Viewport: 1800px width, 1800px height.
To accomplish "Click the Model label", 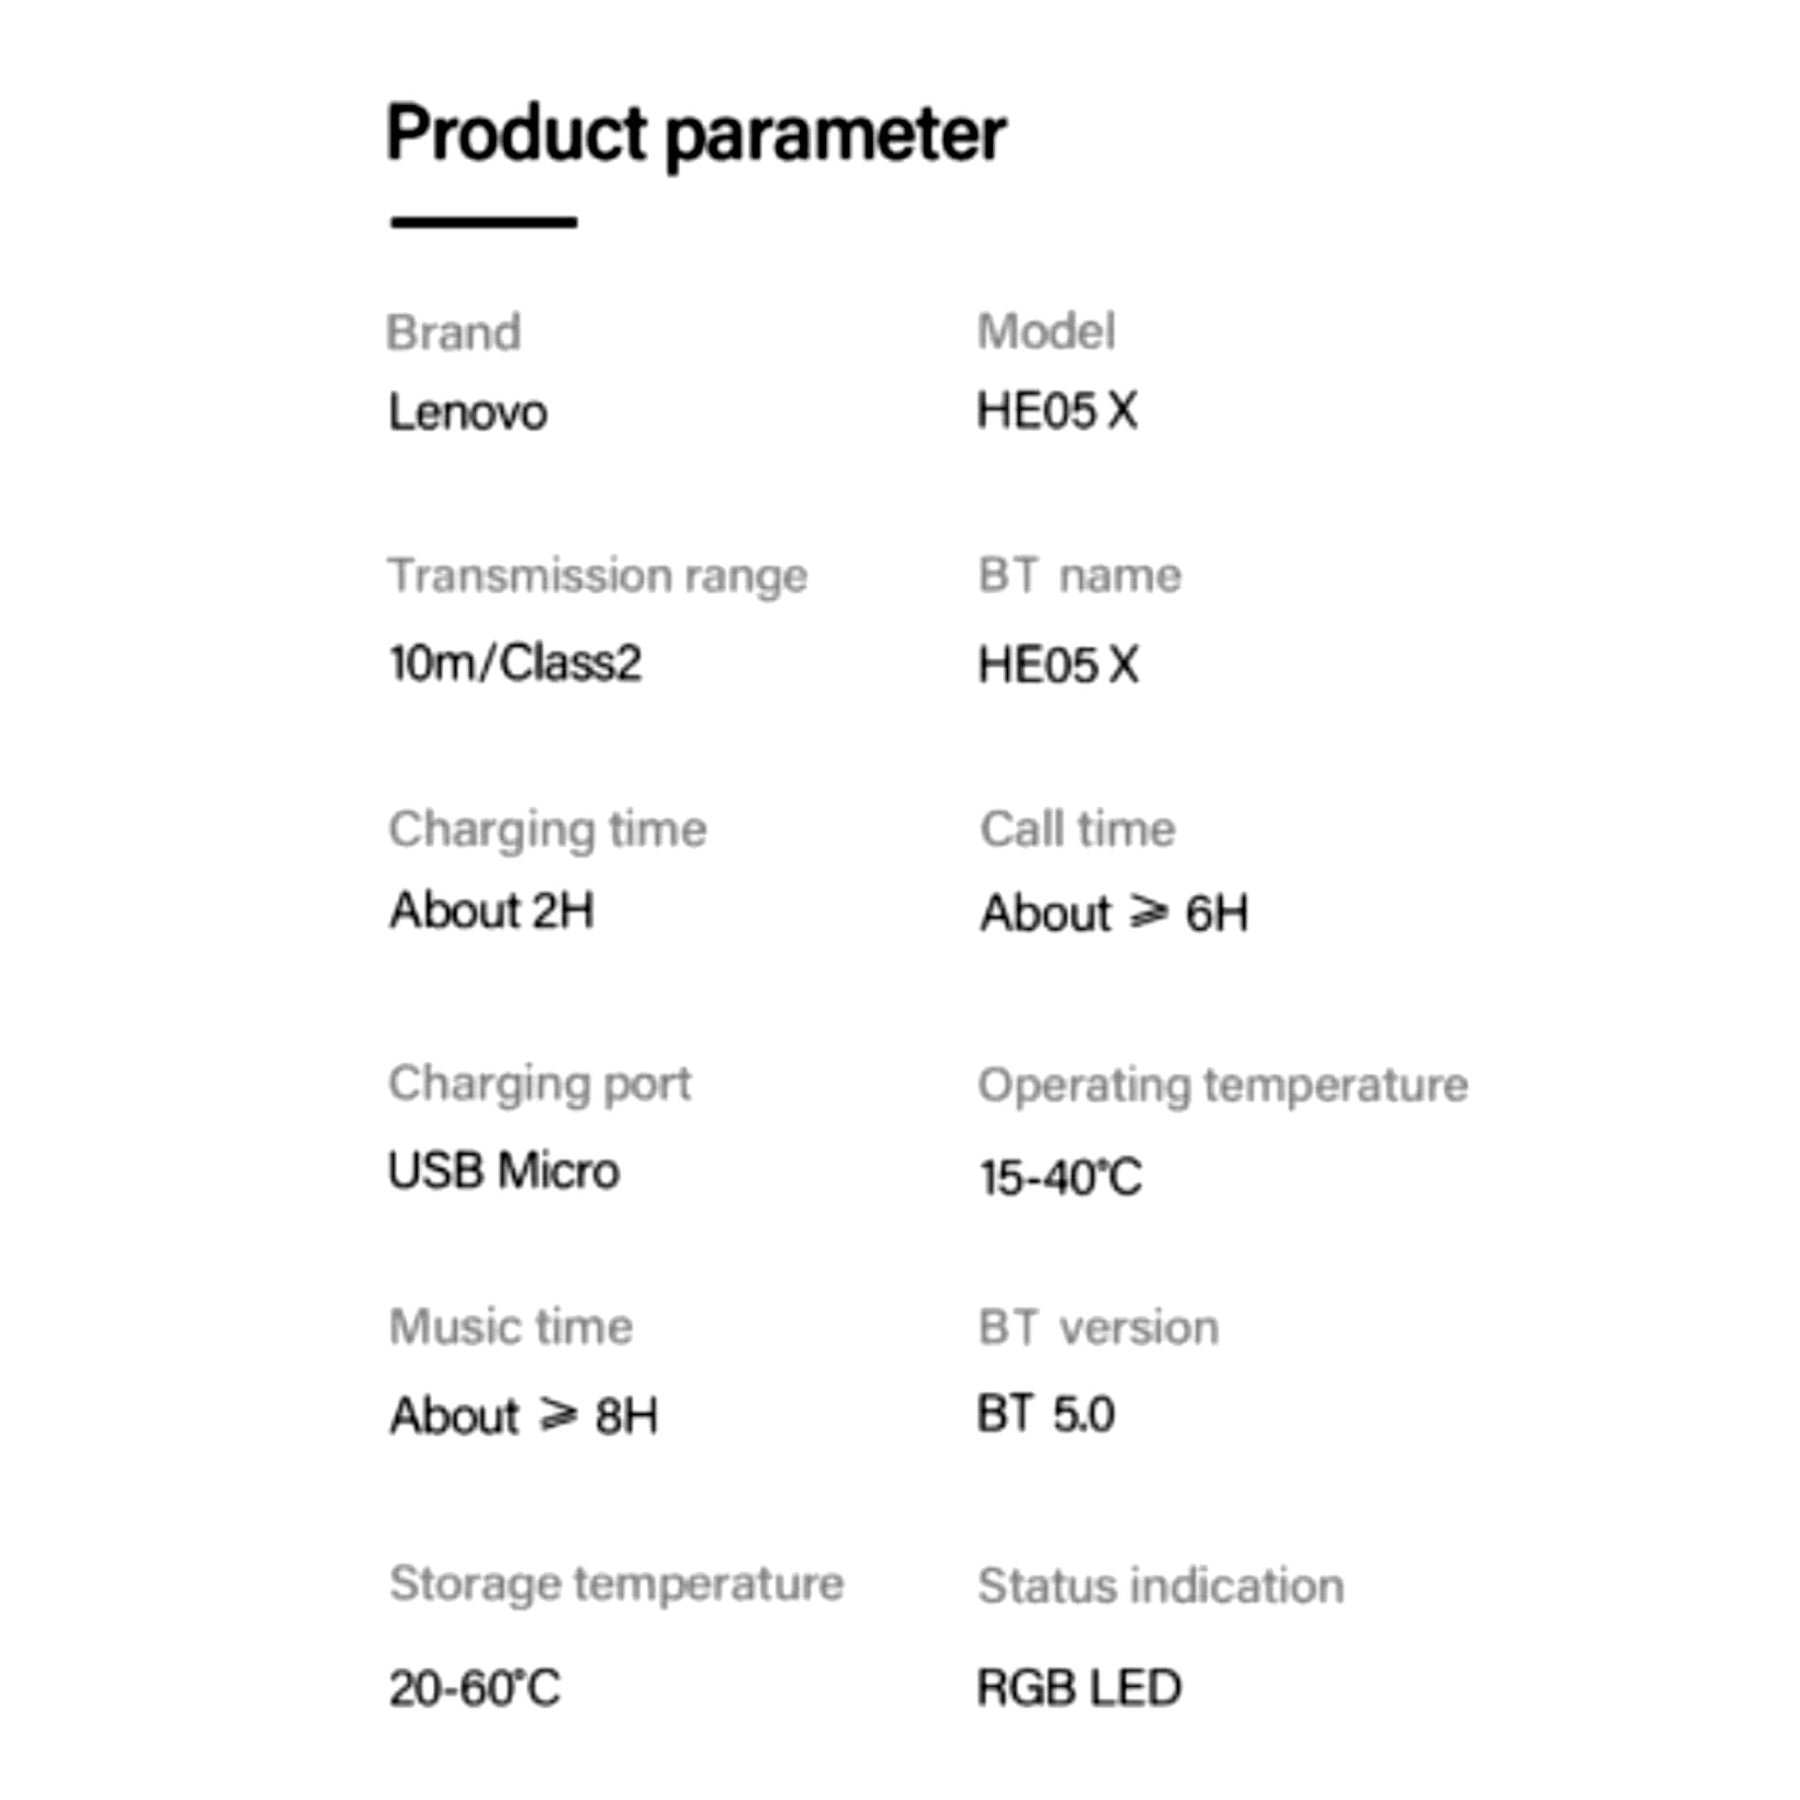I will click(x=1045, y=331).
